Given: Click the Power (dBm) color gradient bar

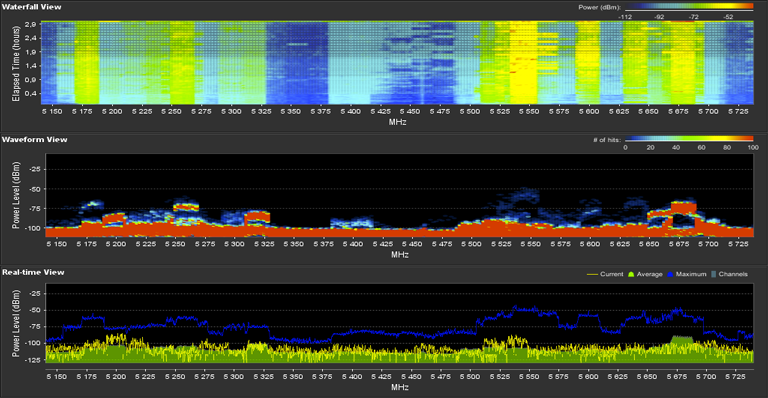Looking at the screenshot, I should (x=689, y=6).
